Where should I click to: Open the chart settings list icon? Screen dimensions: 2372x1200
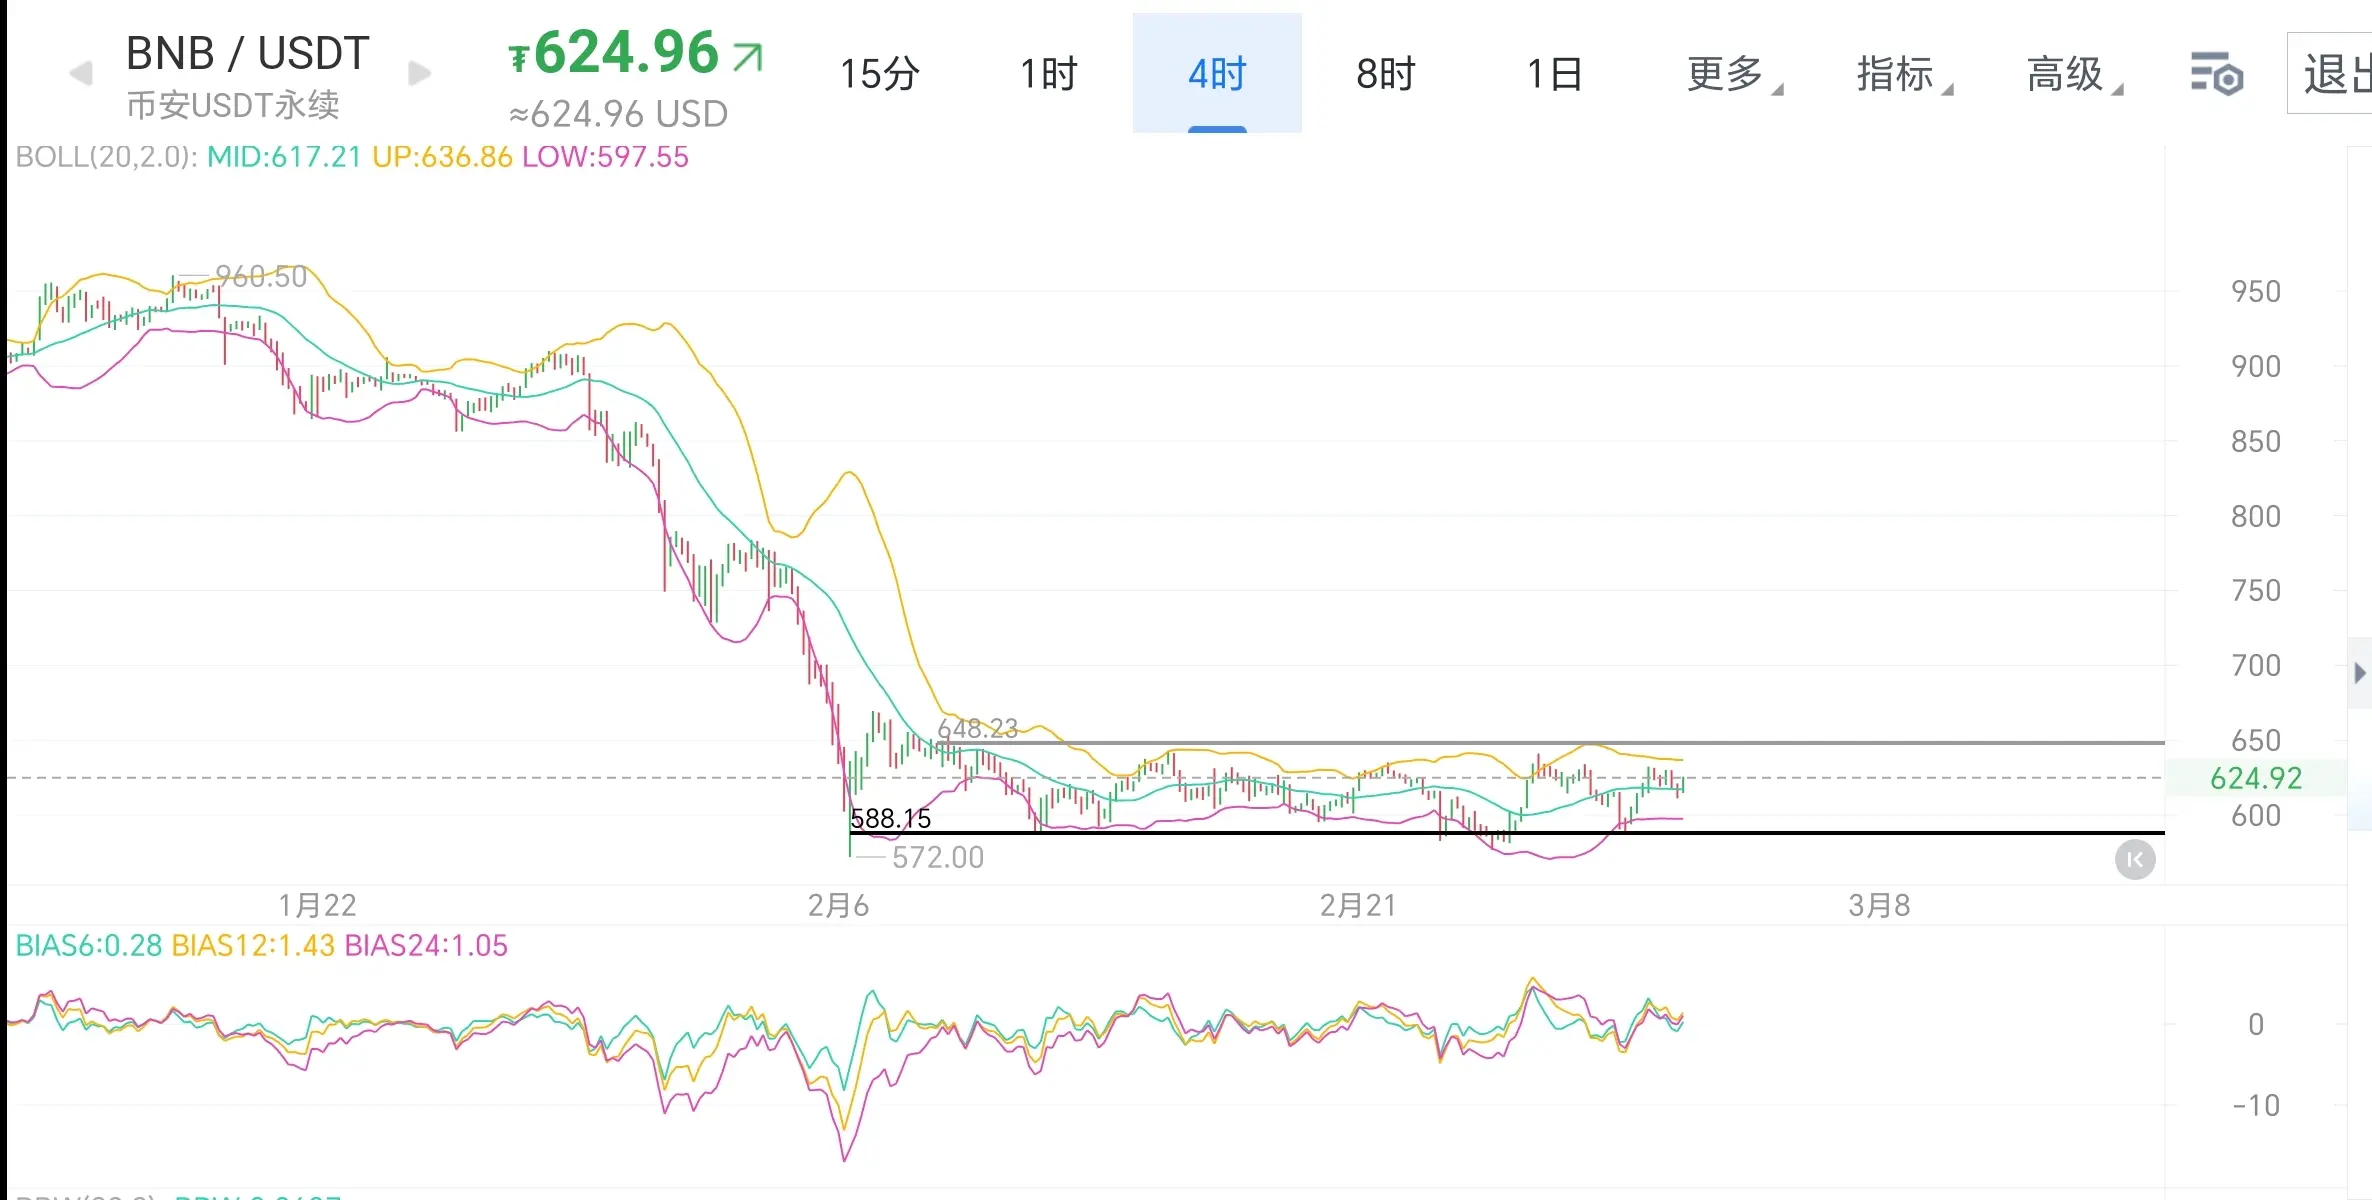tap(2216, 74)
